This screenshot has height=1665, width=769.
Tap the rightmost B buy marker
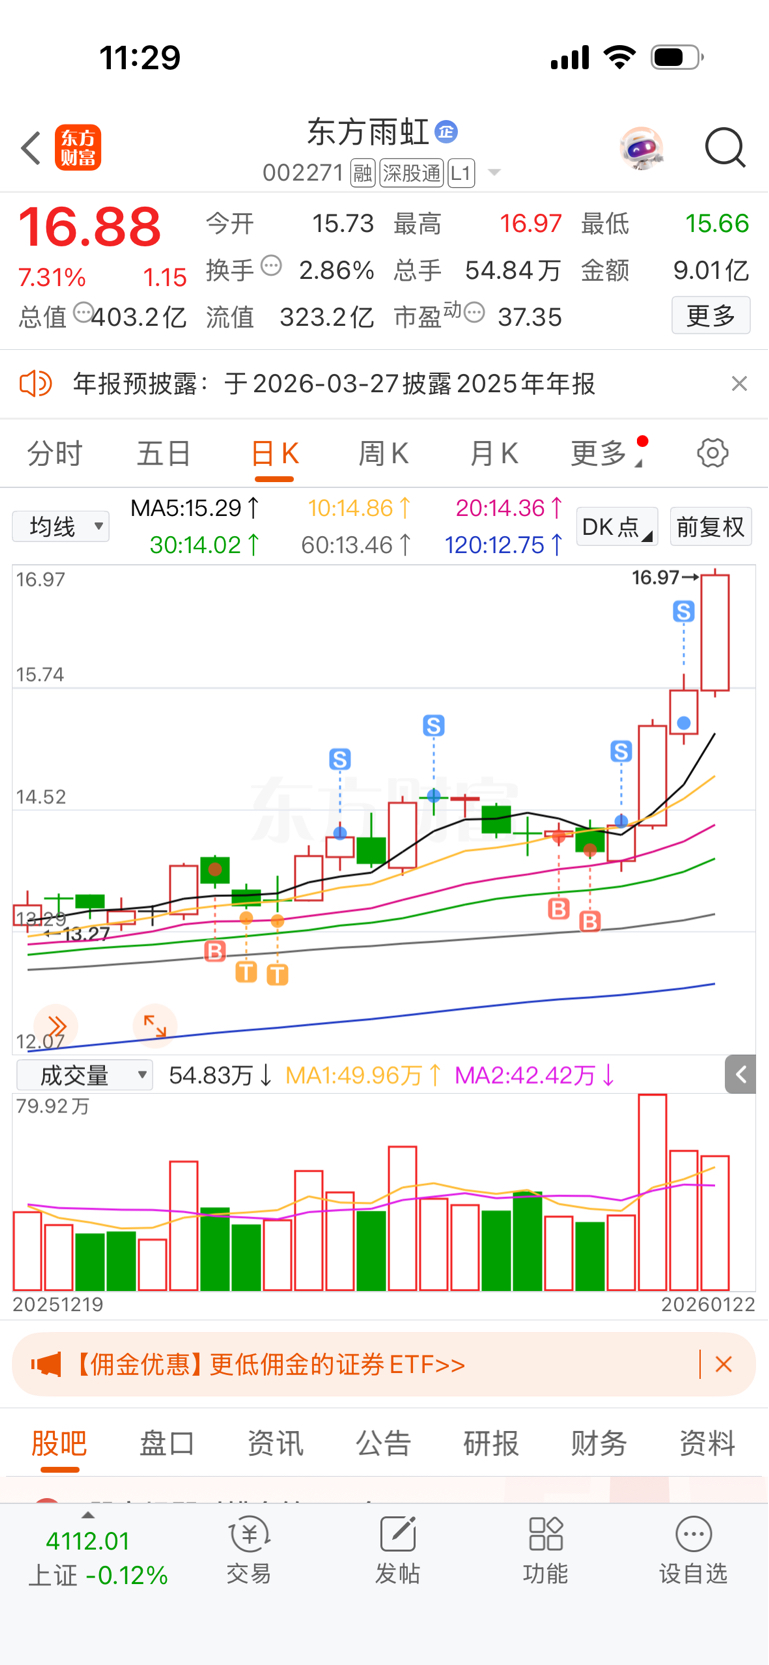pos(590,921)
